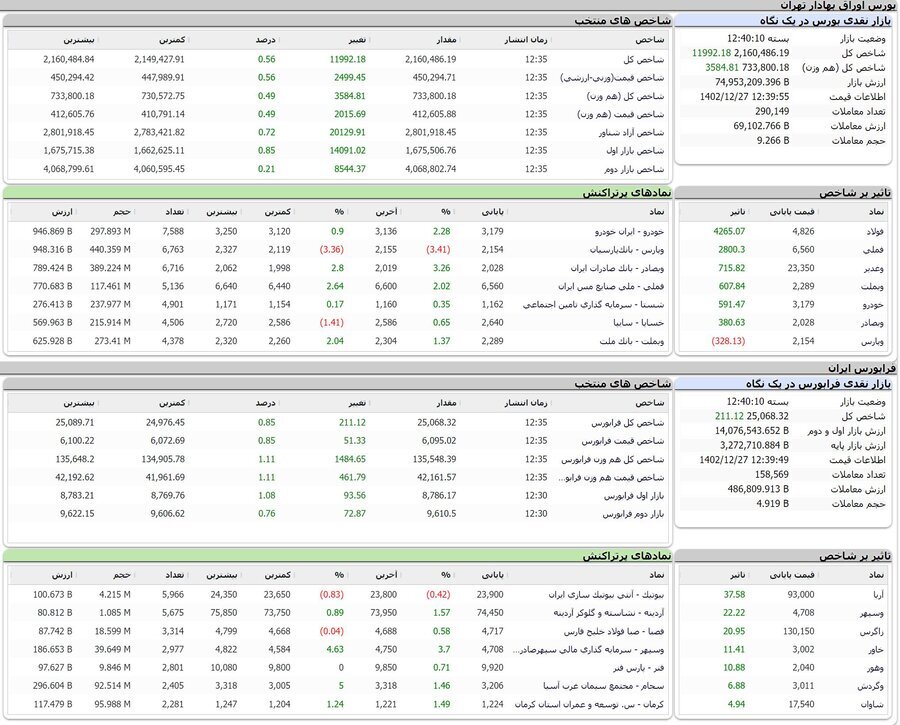
Task: Select volume 440.359 M for وپارس
Action: tap(110, 250)
